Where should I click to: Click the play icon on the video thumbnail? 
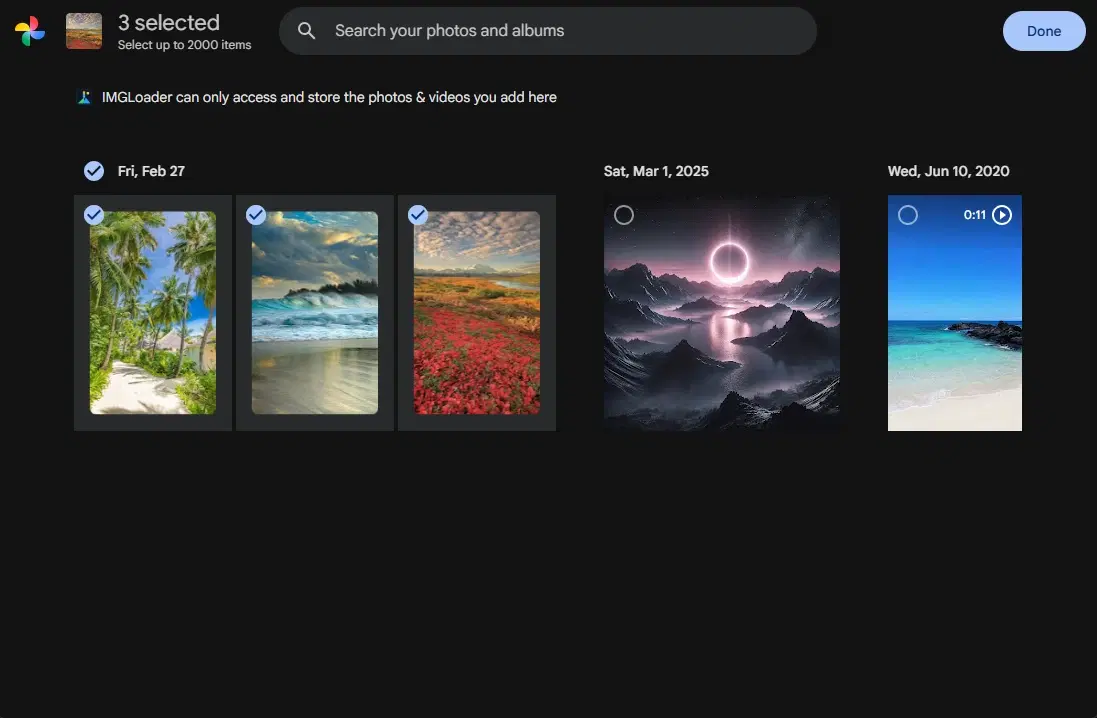tap(1003, 214)
